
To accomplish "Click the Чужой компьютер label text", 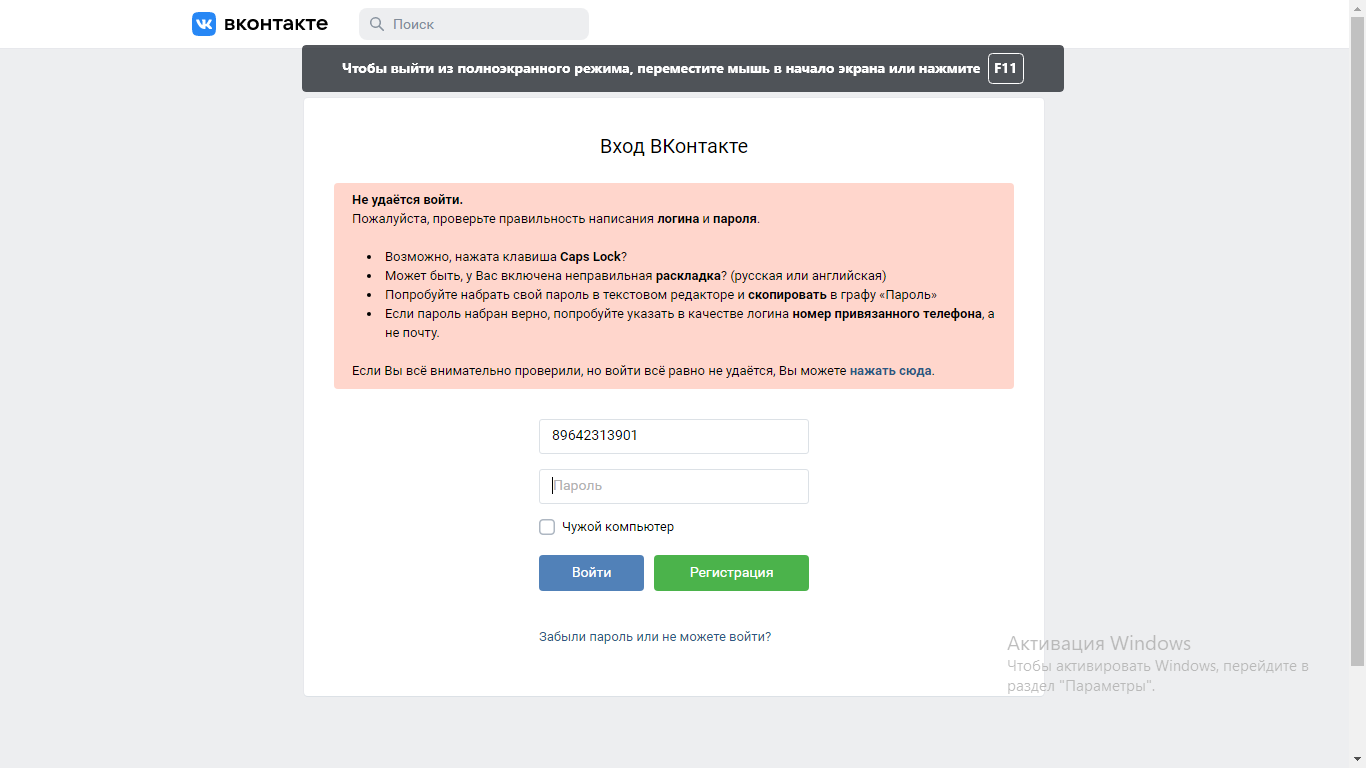I will (x=618, y=527).
